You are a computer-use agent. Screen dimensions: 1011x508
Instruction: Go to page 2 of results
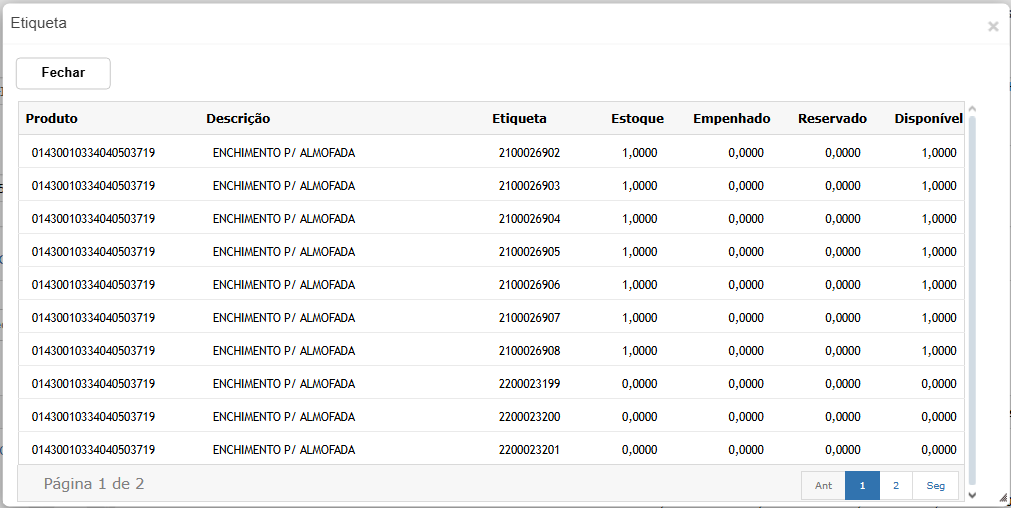895,485
